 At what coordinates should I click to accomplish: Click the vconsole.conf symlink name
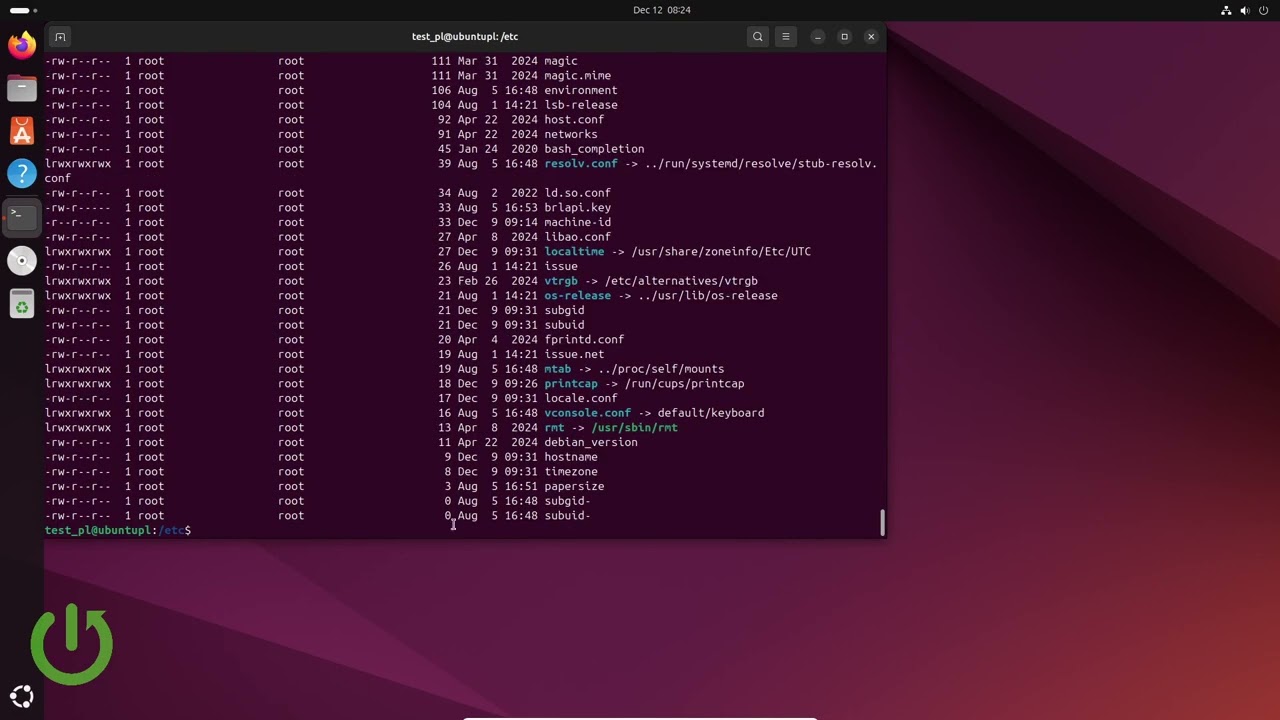(587, 413)
